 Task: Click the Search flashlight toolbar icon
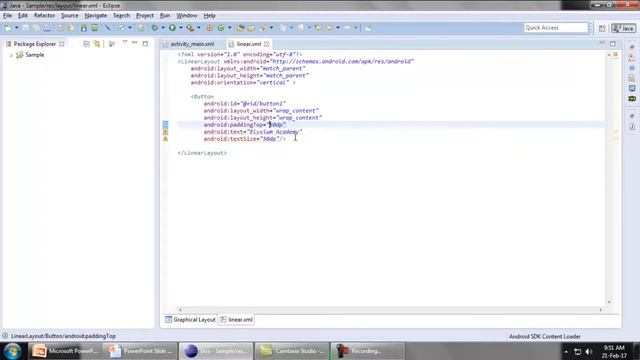click(x=263, y=28)
